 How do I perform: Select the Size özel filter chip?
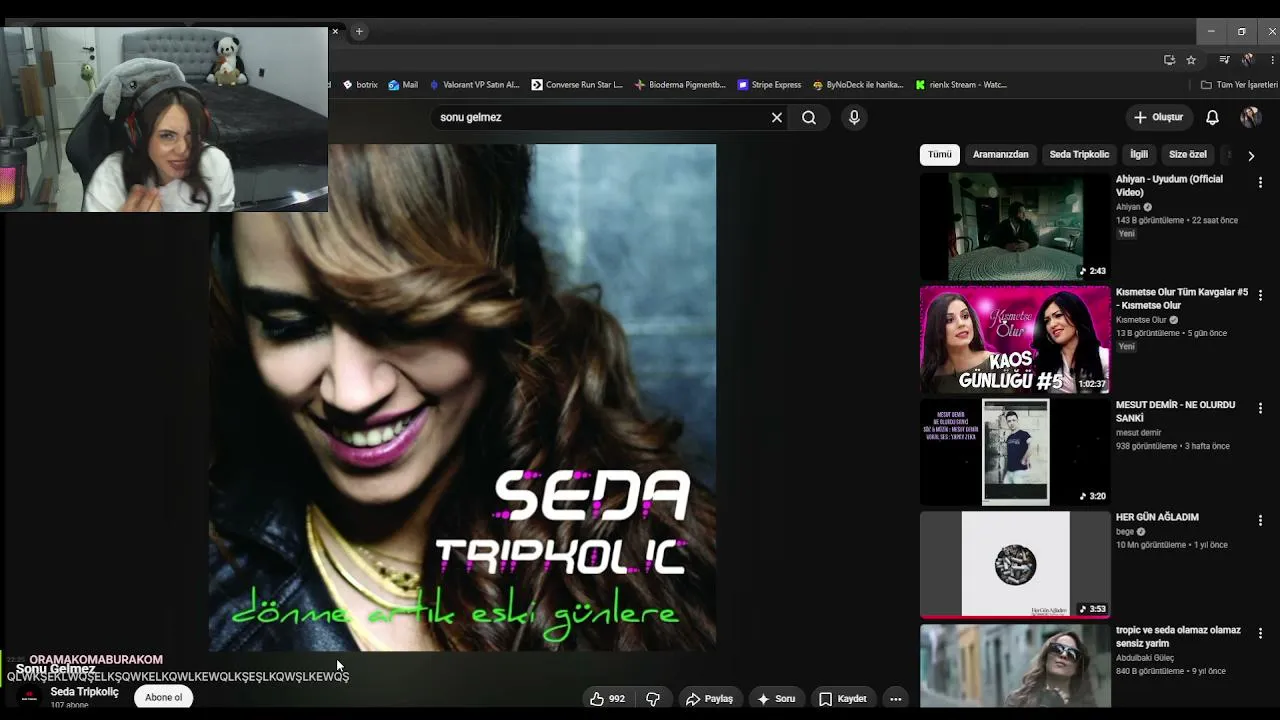pos(1188,155)
